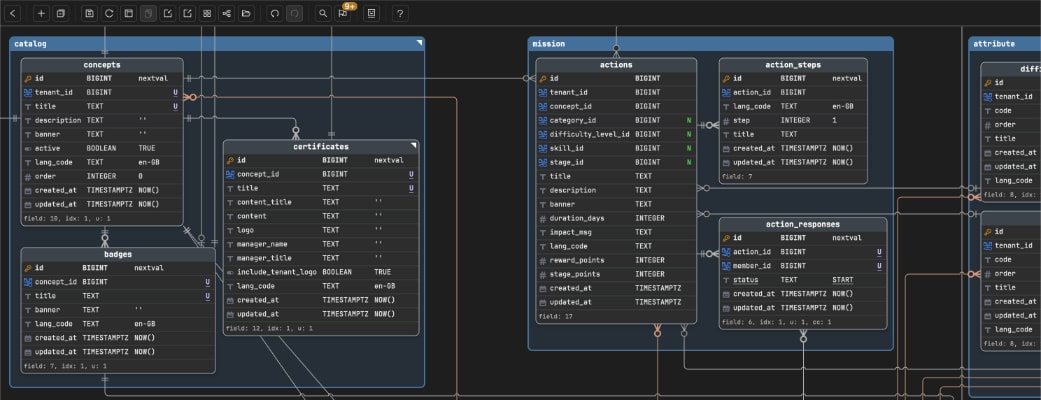Click the share/relationship nodes icon
Image resolution: width=1041 pixels, height=400 pixels.
tap(226, 13)
